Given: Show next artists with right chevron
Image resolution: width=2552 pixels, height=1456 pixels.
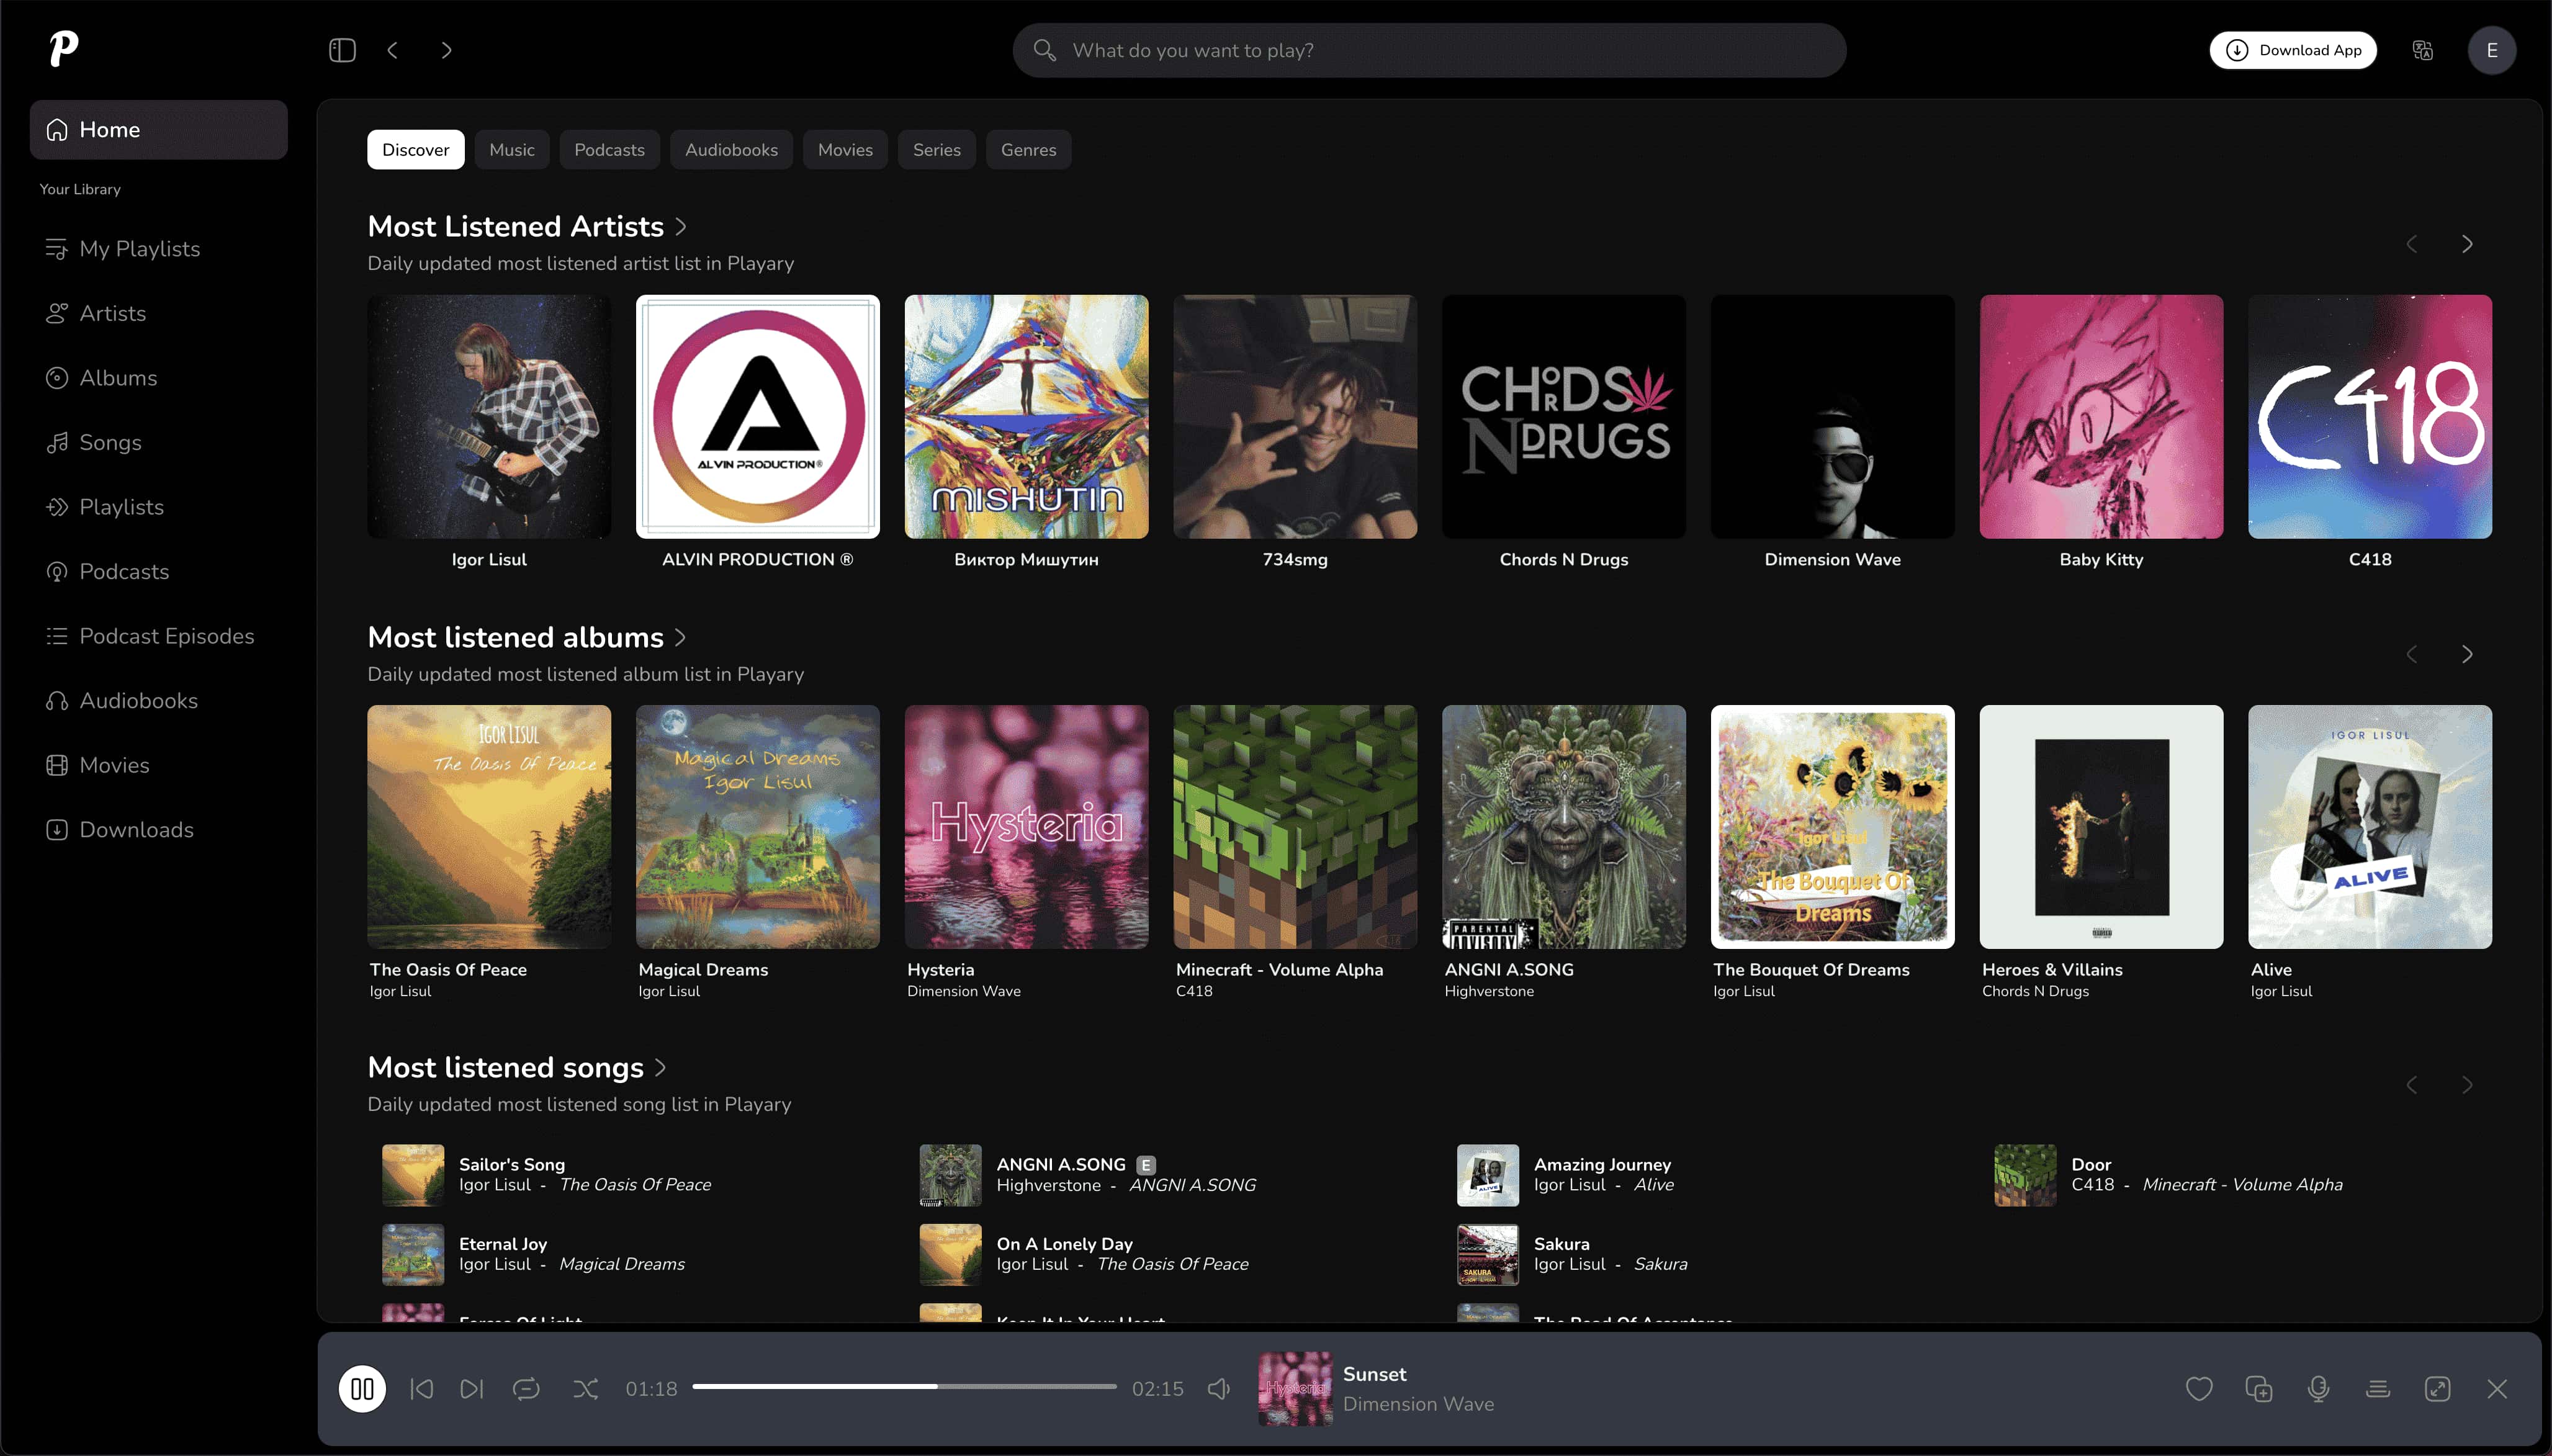Looking at the screenshot, I should 2467,244.
